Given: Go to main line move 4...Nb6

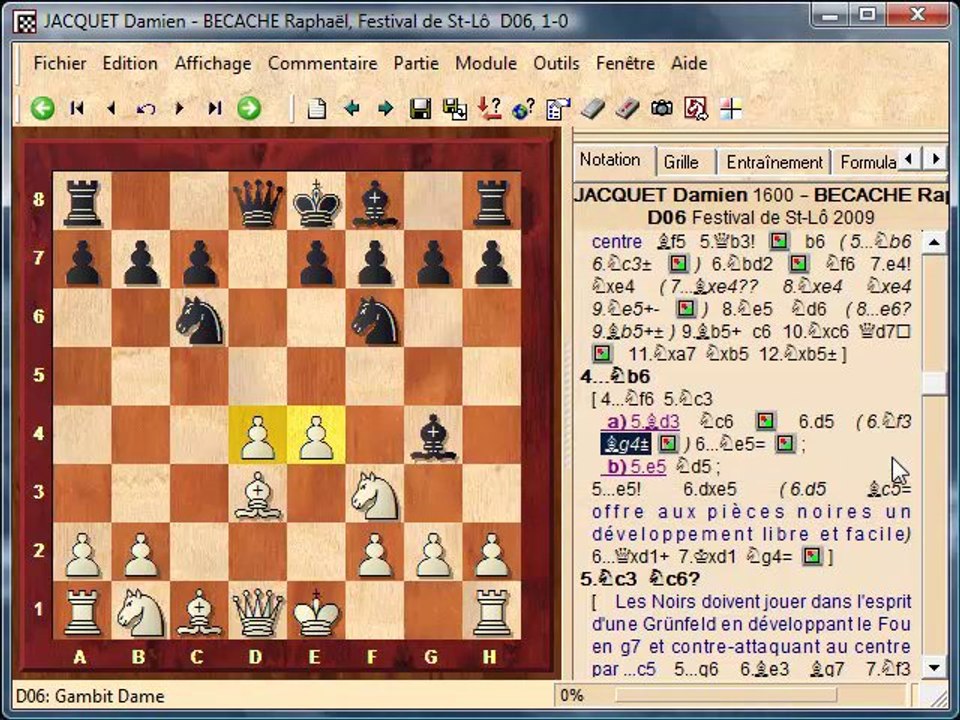Looking at the screenshot, I should 615,376.
